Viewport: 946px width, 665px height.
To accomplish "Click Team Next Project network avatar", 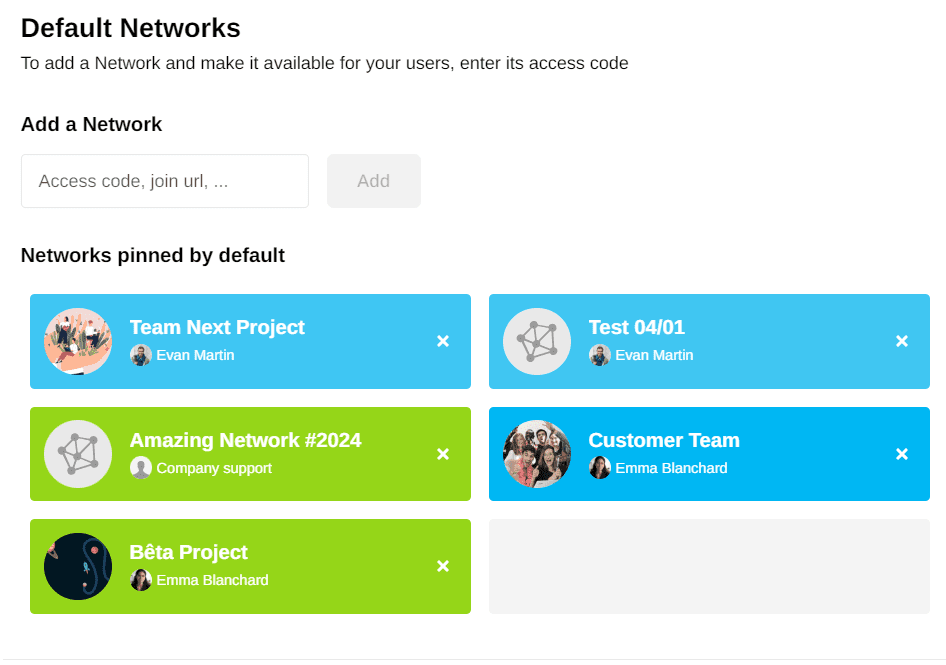I will (78, 342).
